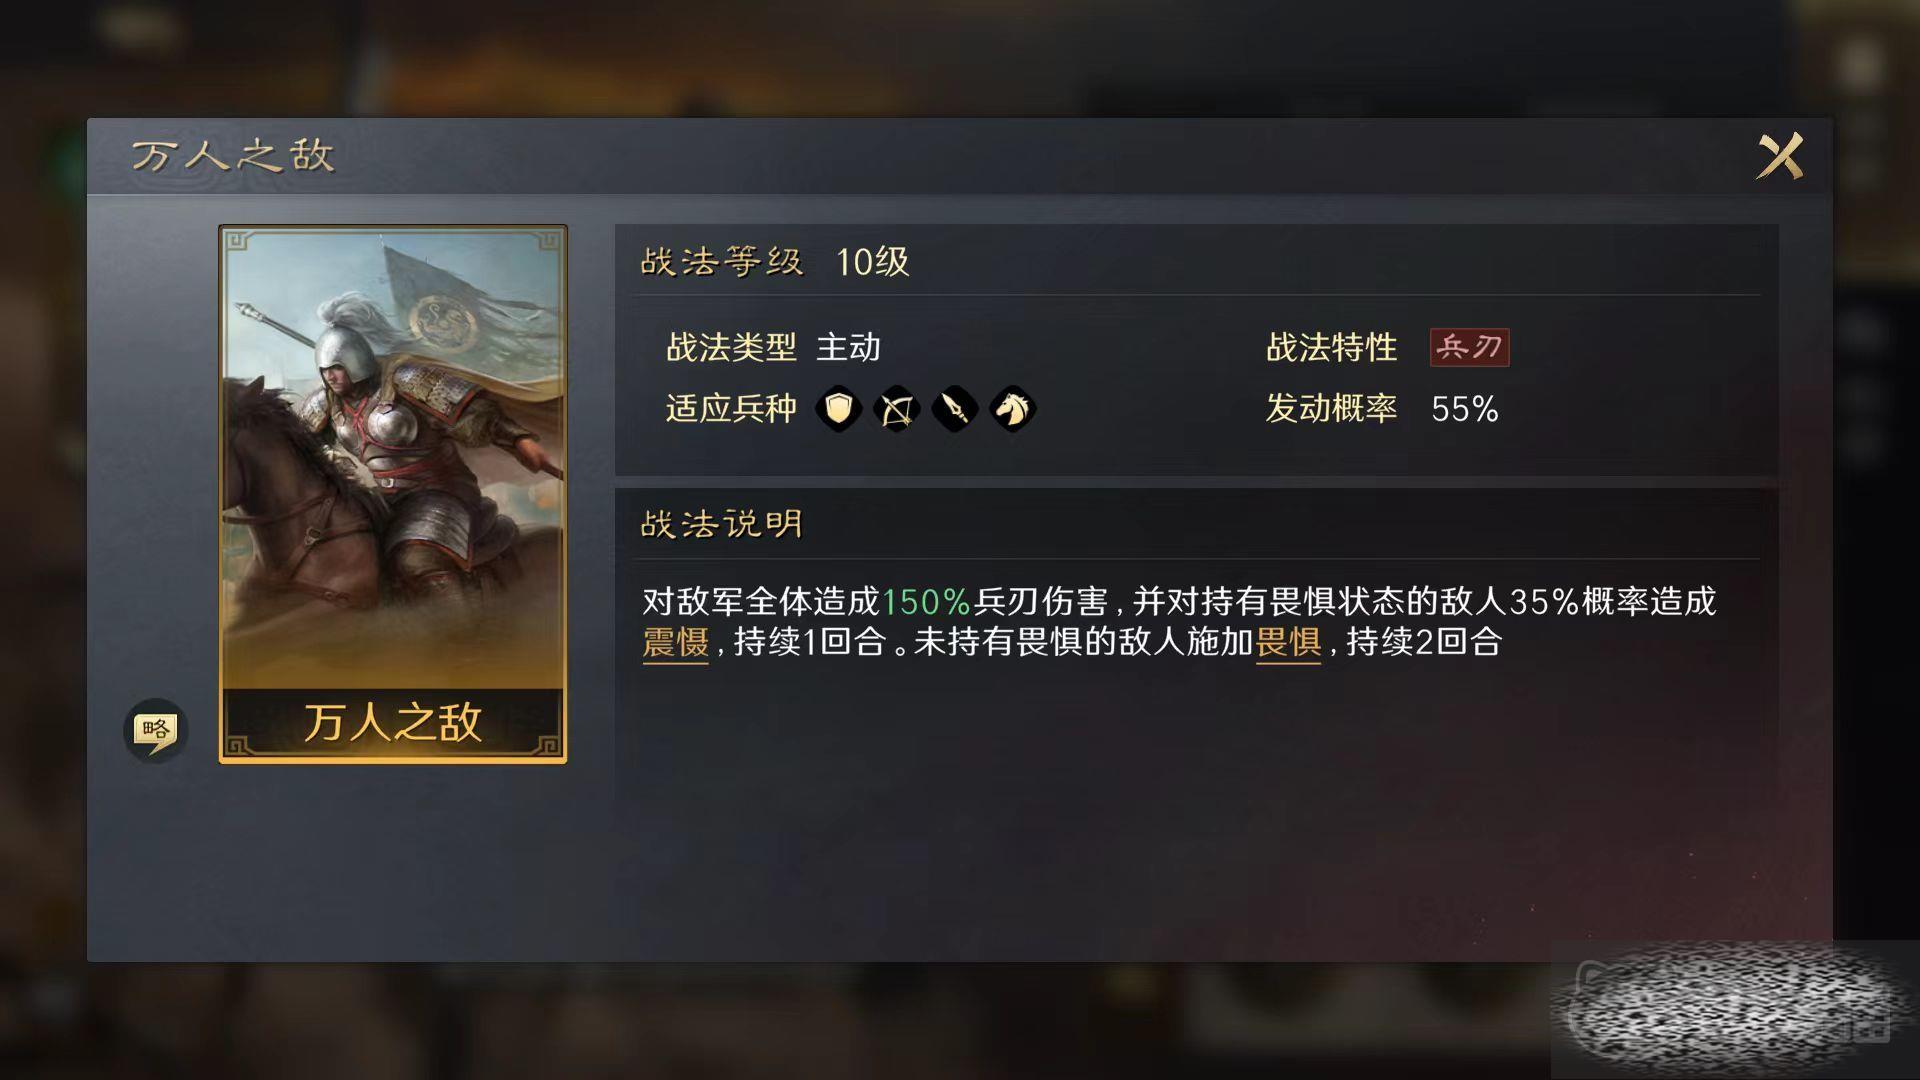Click the 兵刃 tactic trait tag

(x=1469, y=348)
